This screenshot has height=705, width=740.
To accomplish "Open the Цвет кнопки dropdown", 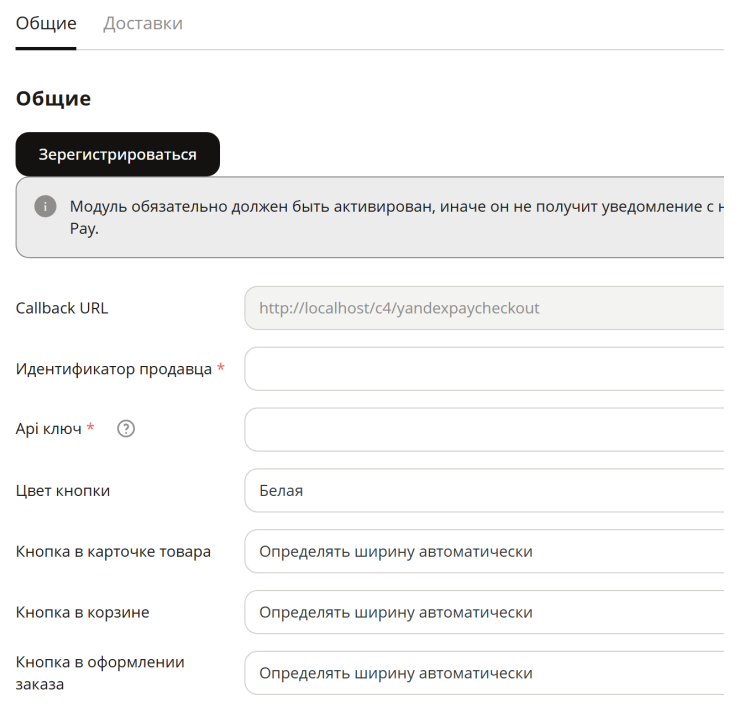I will [x=484, y=490].
